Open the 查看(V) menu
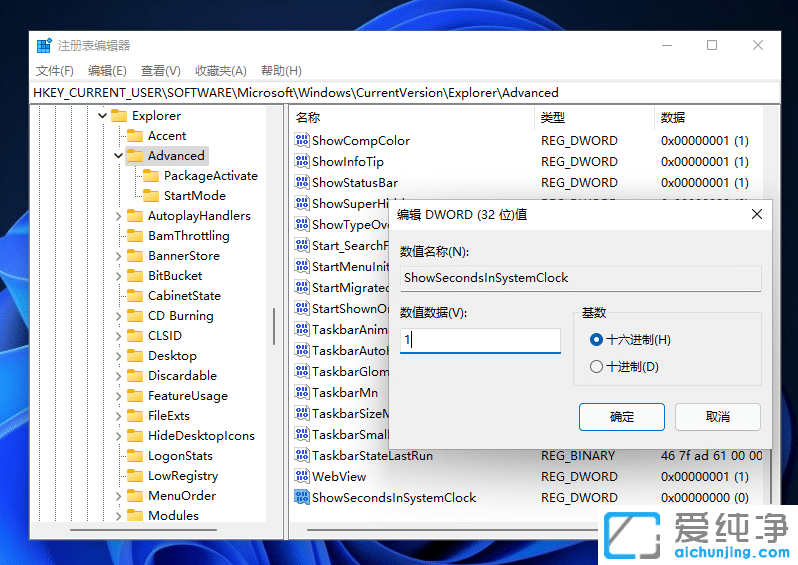Screen dimensions: 798x565 tap(161, 71)
